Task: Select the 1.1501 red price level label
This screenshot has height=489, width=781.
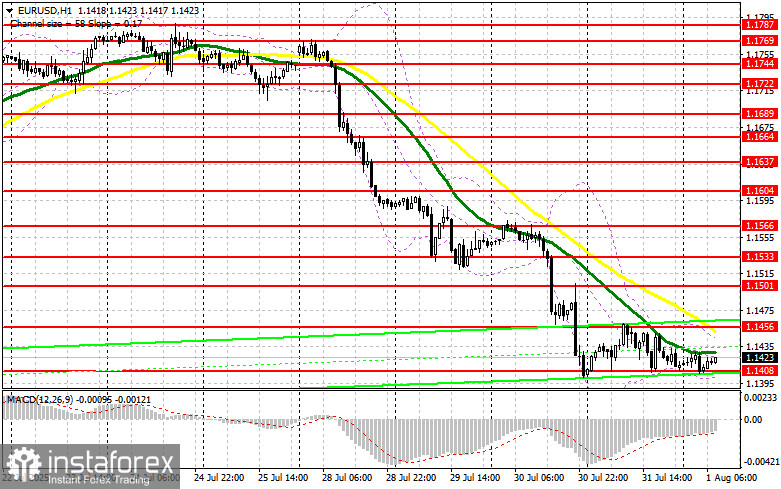Action: tap(760, 285)
